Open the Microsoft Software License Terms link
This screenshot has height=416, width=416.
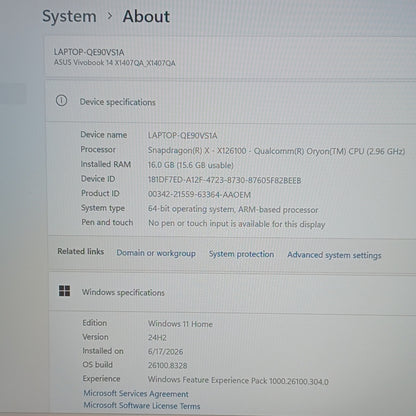tap(142, 406)
